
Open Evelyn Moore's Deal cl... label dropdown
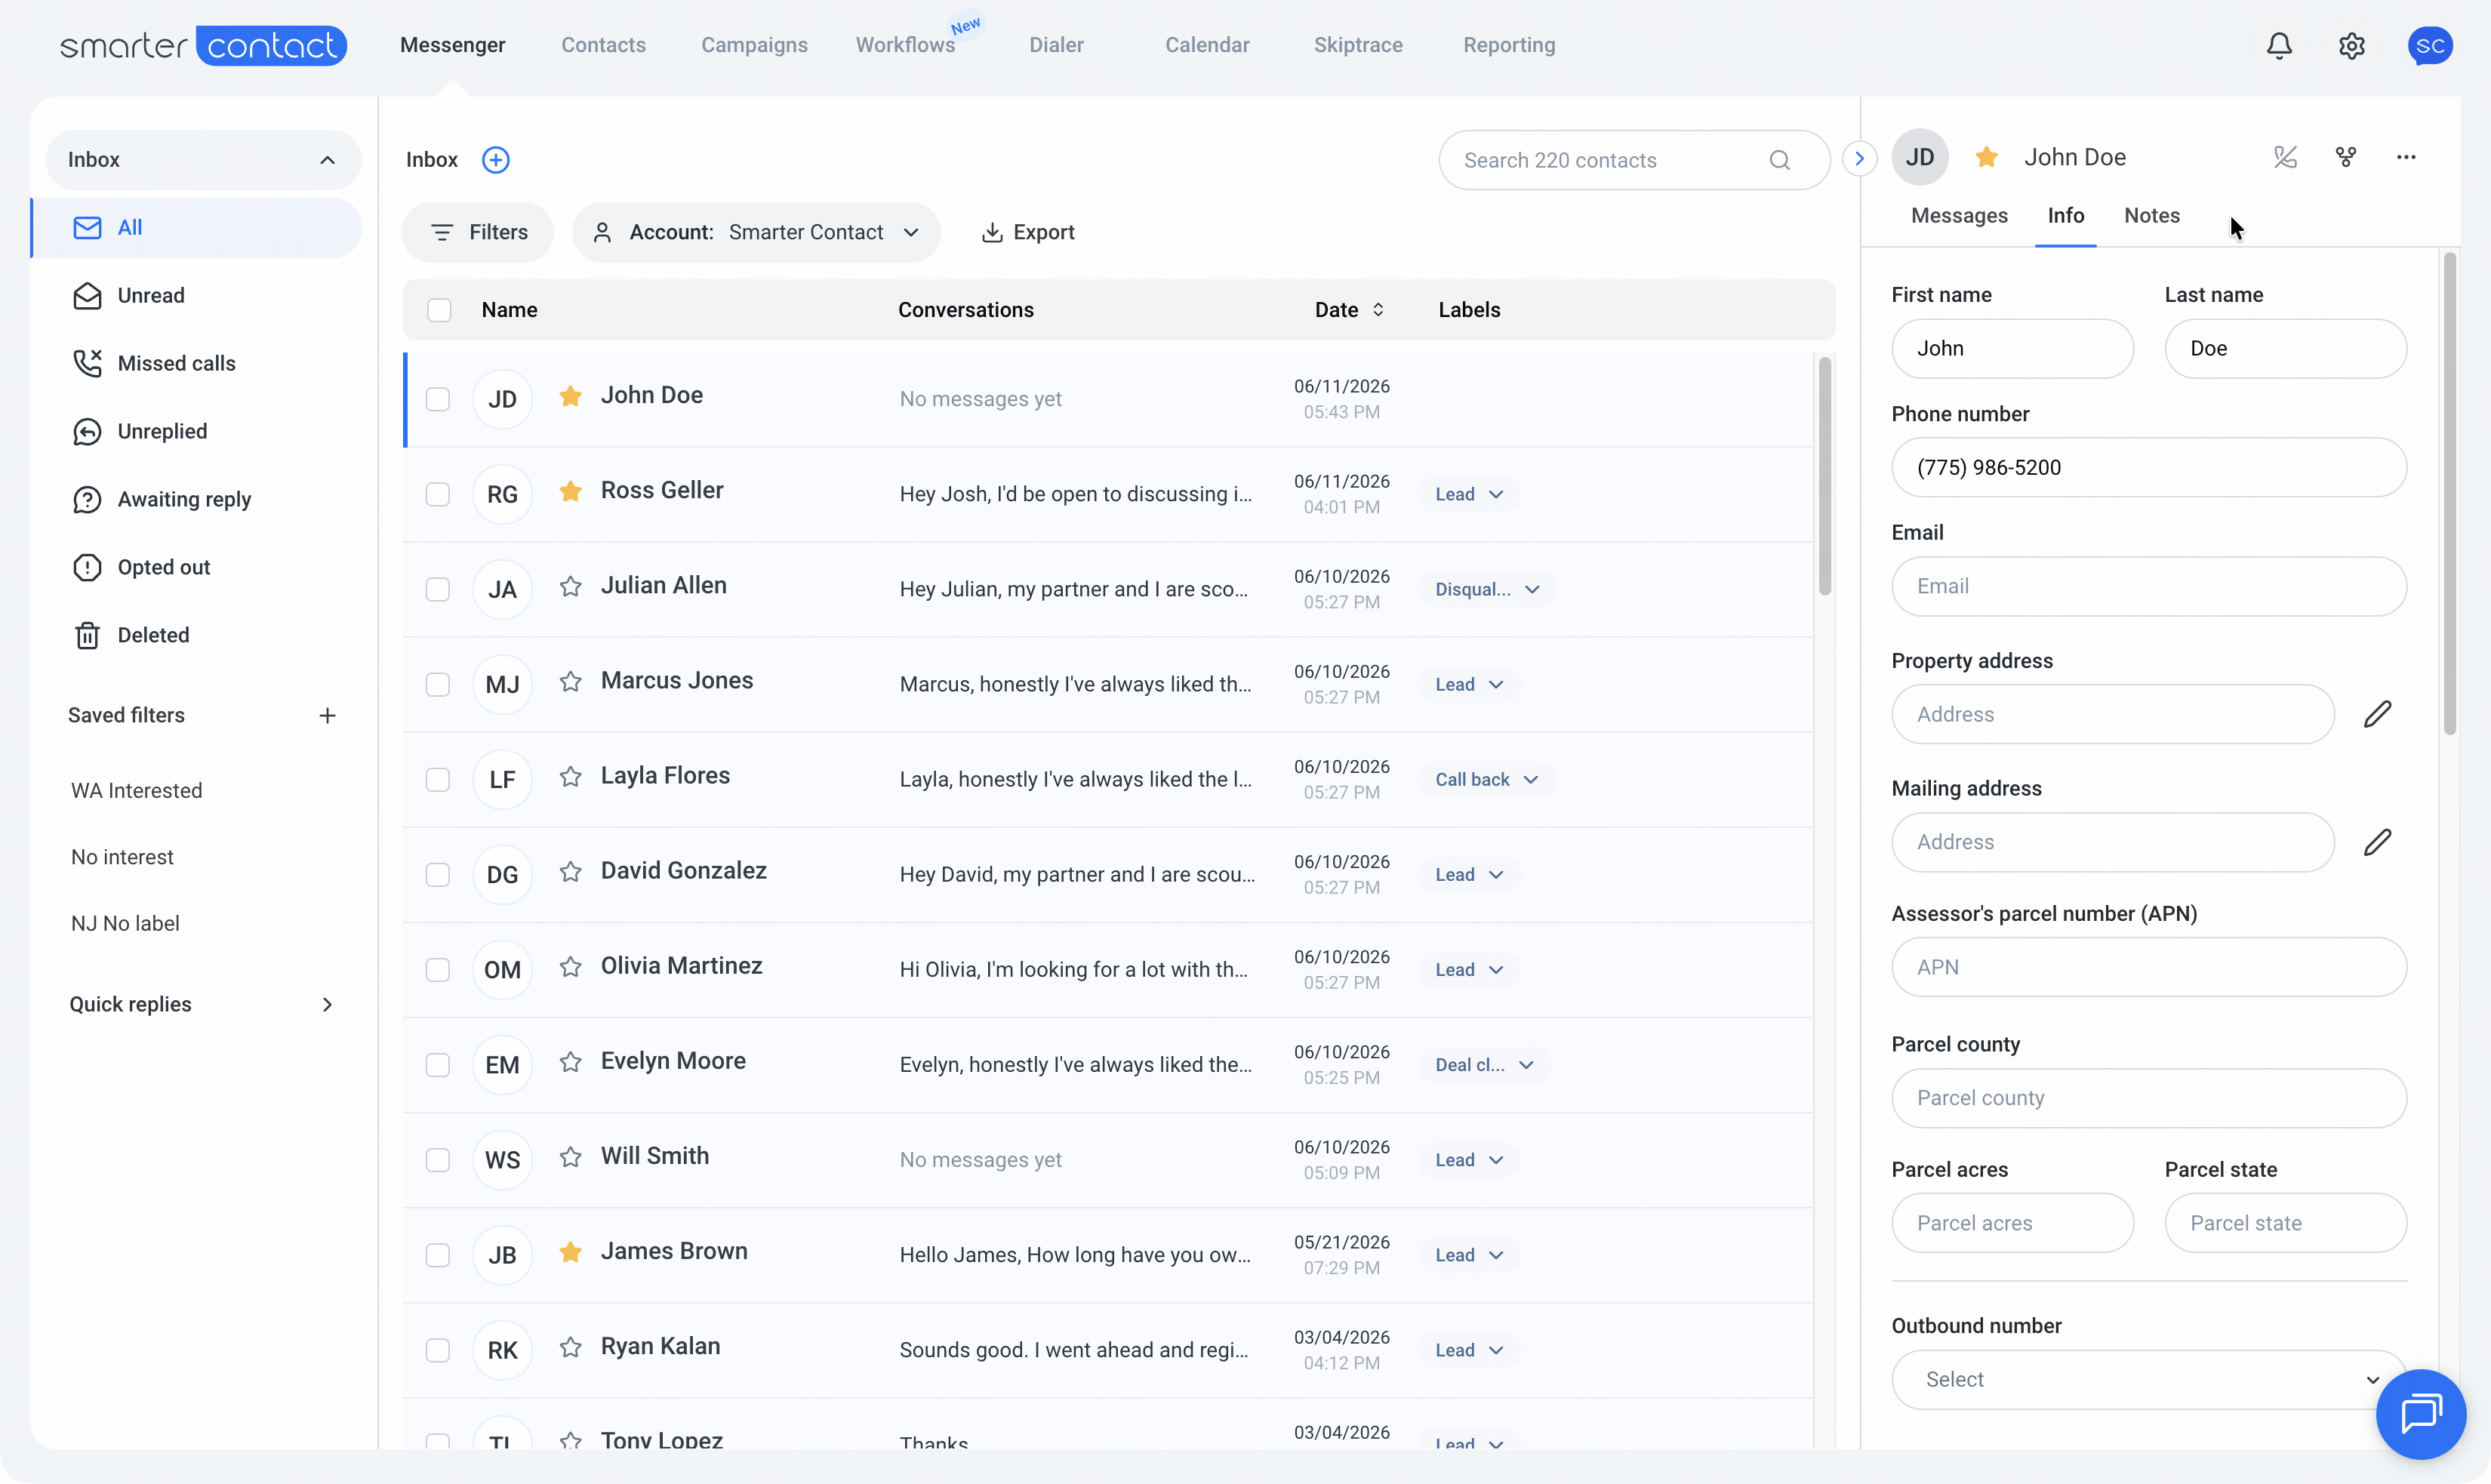click(x=1484, y=1065)
